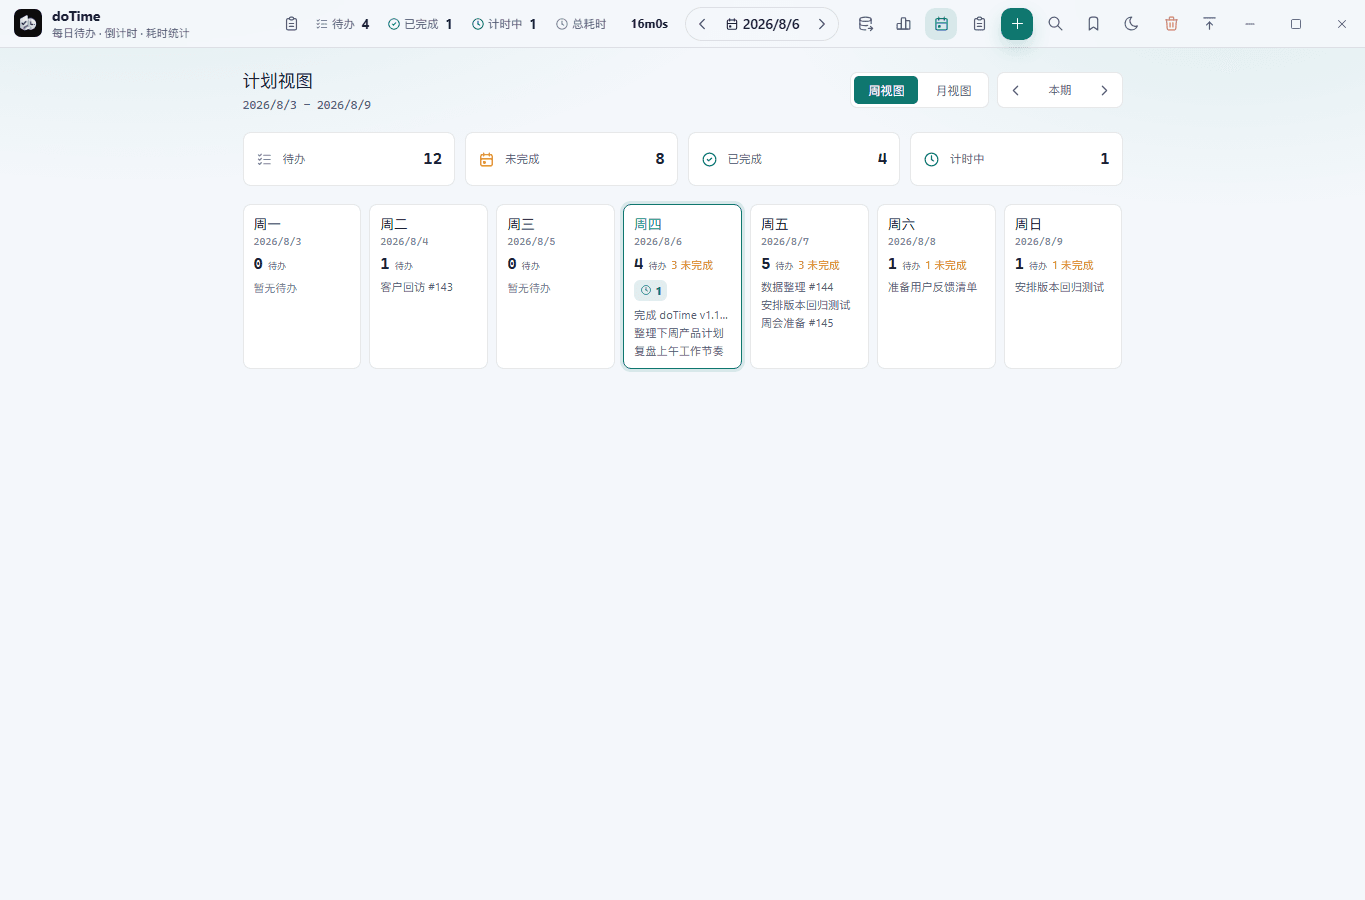Click the 已完成 counter in header
Image resolution: width=1365 pixels, height=900 pixels.
[x=420, y=24]
